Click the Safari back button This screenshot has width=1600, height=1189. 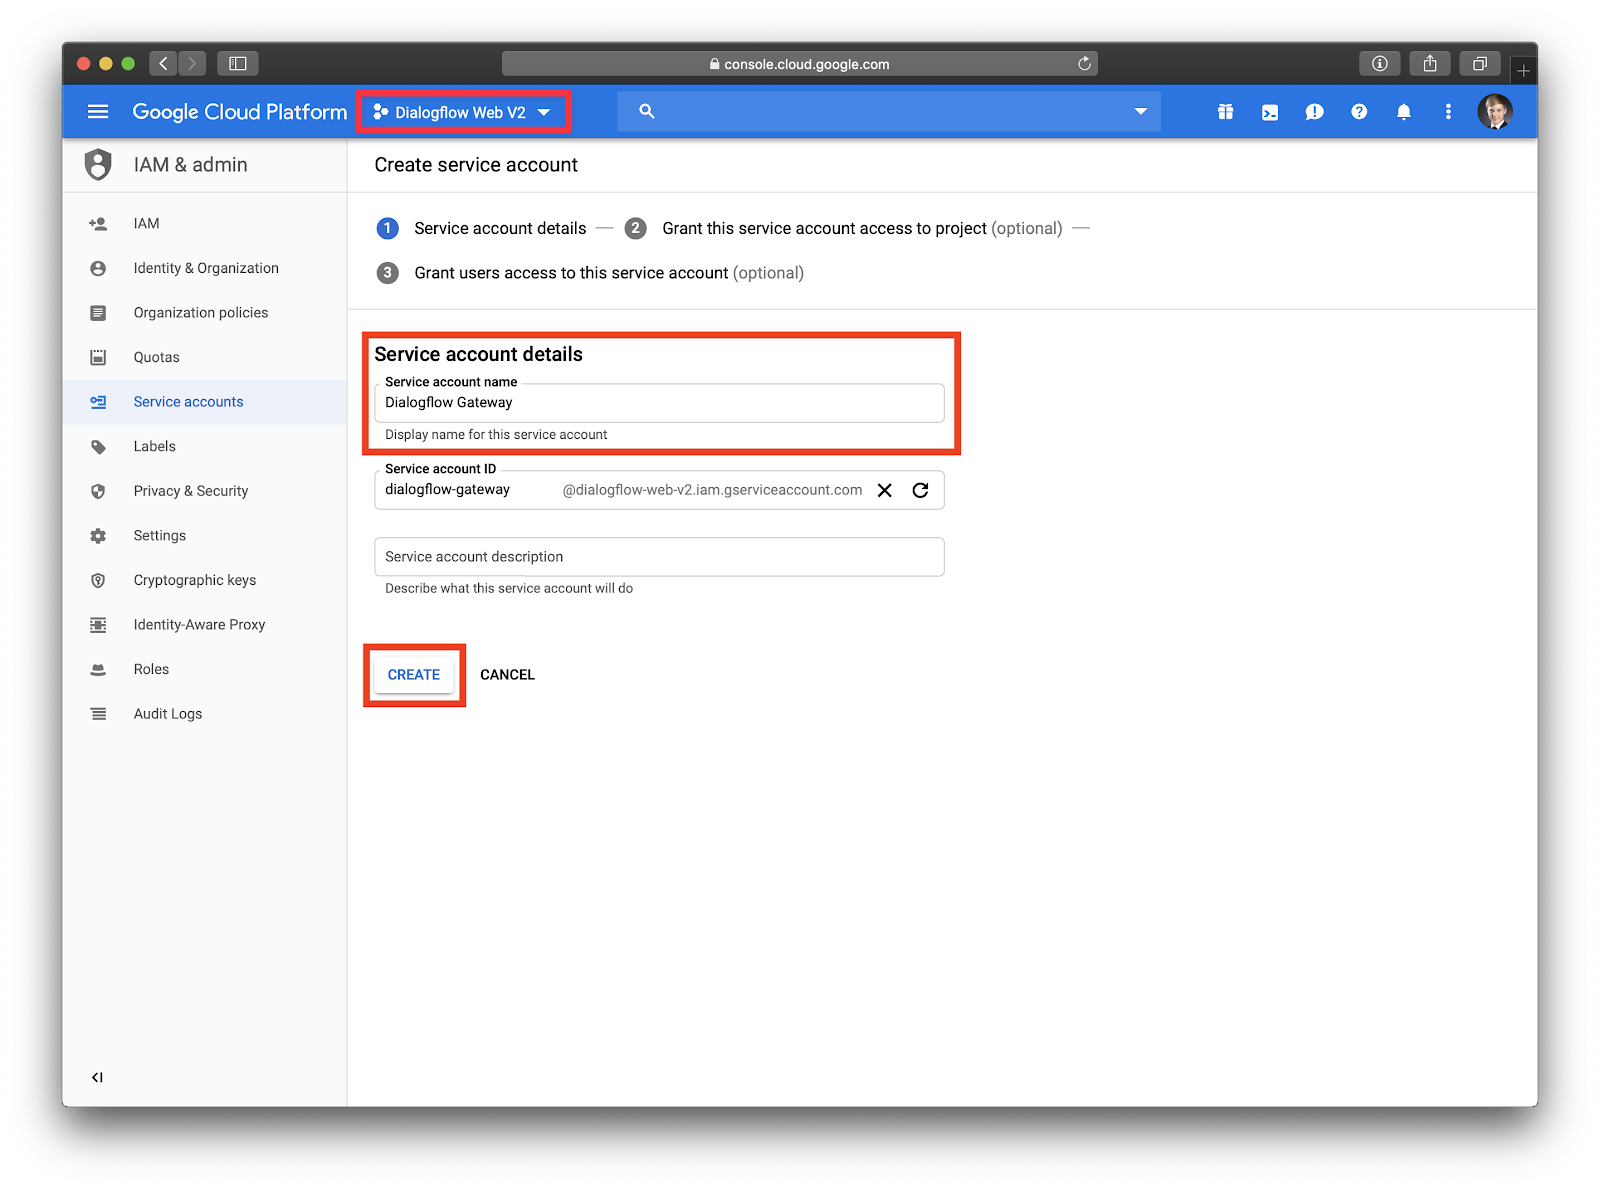164,64
